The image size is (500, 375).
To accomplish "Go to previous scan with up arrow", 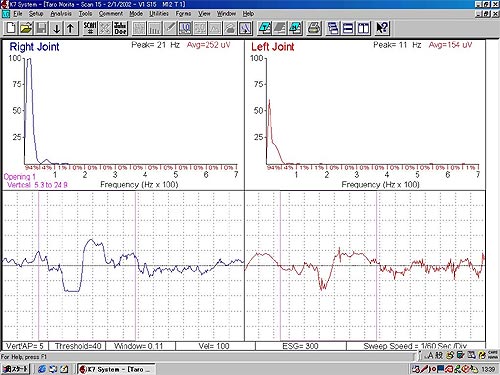I will pos(71,28).
